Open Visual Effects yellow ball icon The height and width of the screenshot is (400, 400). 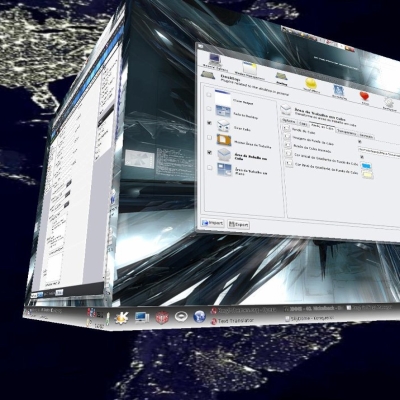311,83
